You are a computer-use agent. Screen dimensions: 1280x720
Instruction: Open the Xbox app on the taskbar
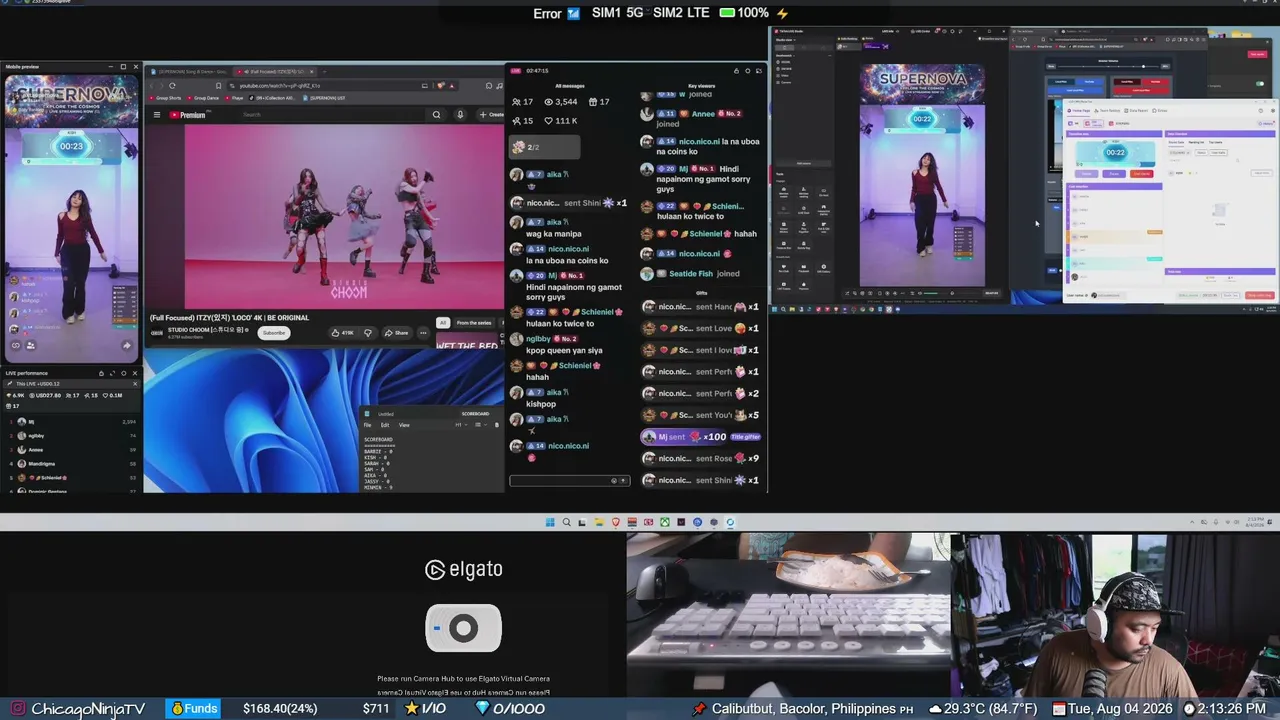click(664, 522)
